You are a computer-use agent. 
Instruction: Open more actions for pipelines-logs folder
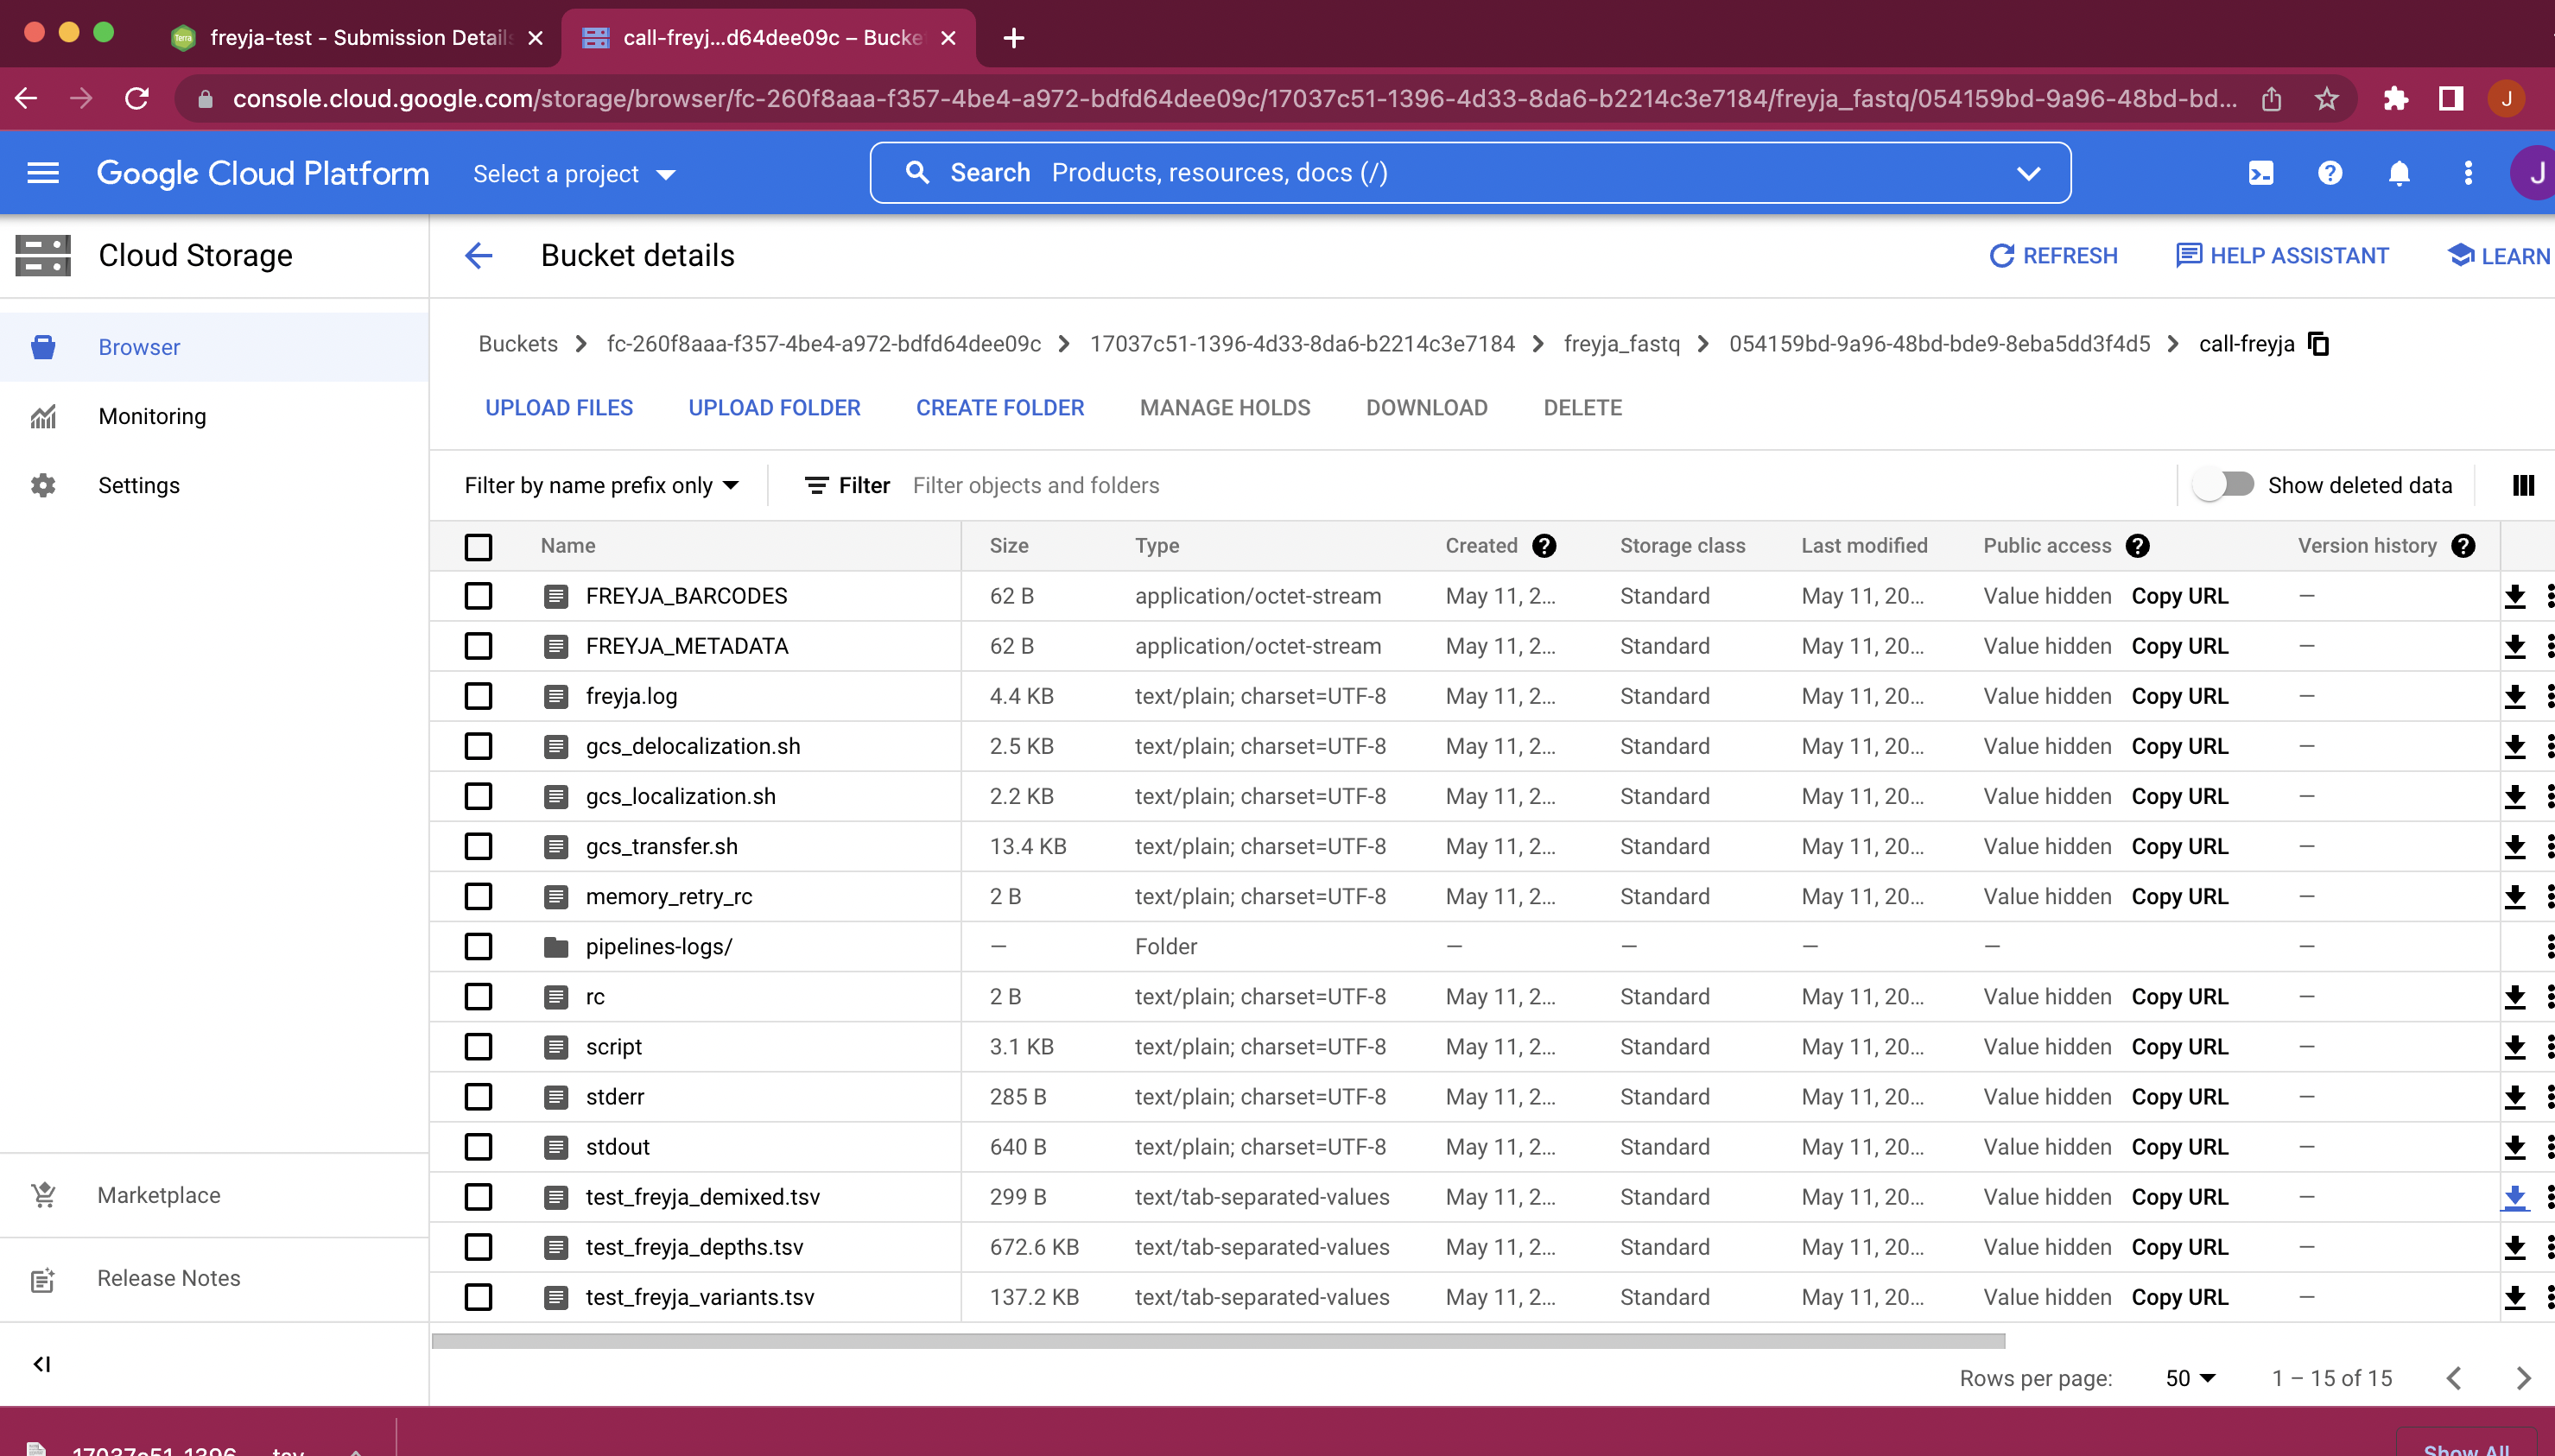pyautogui.click(x=2548, y=946)
